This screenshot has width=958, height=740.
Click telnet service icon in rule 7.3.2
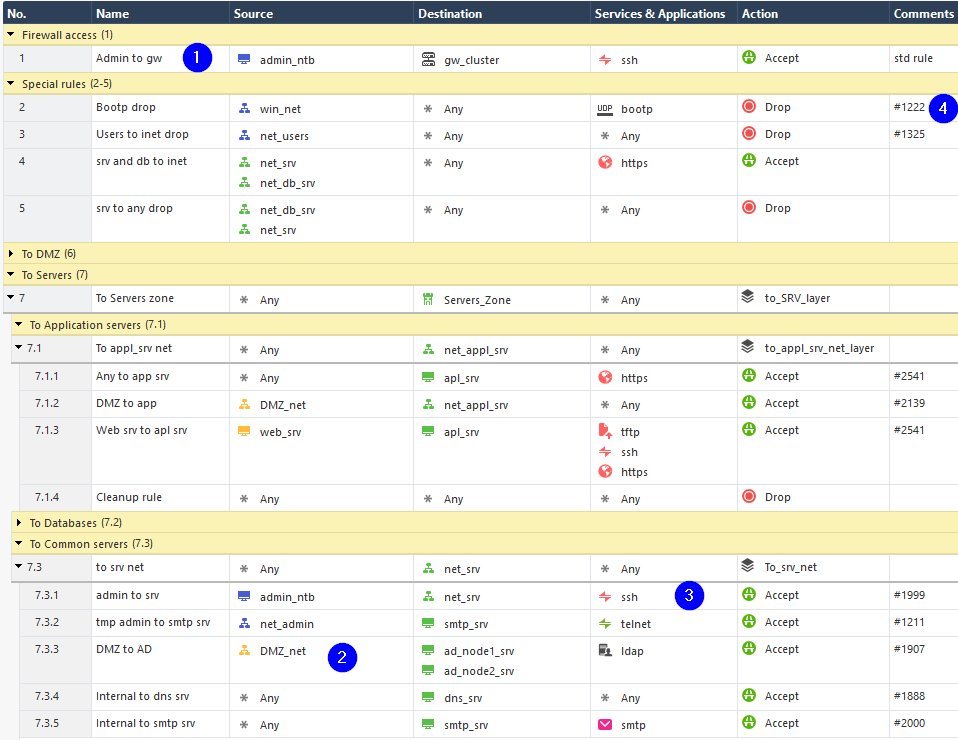(x=605, y=623)
